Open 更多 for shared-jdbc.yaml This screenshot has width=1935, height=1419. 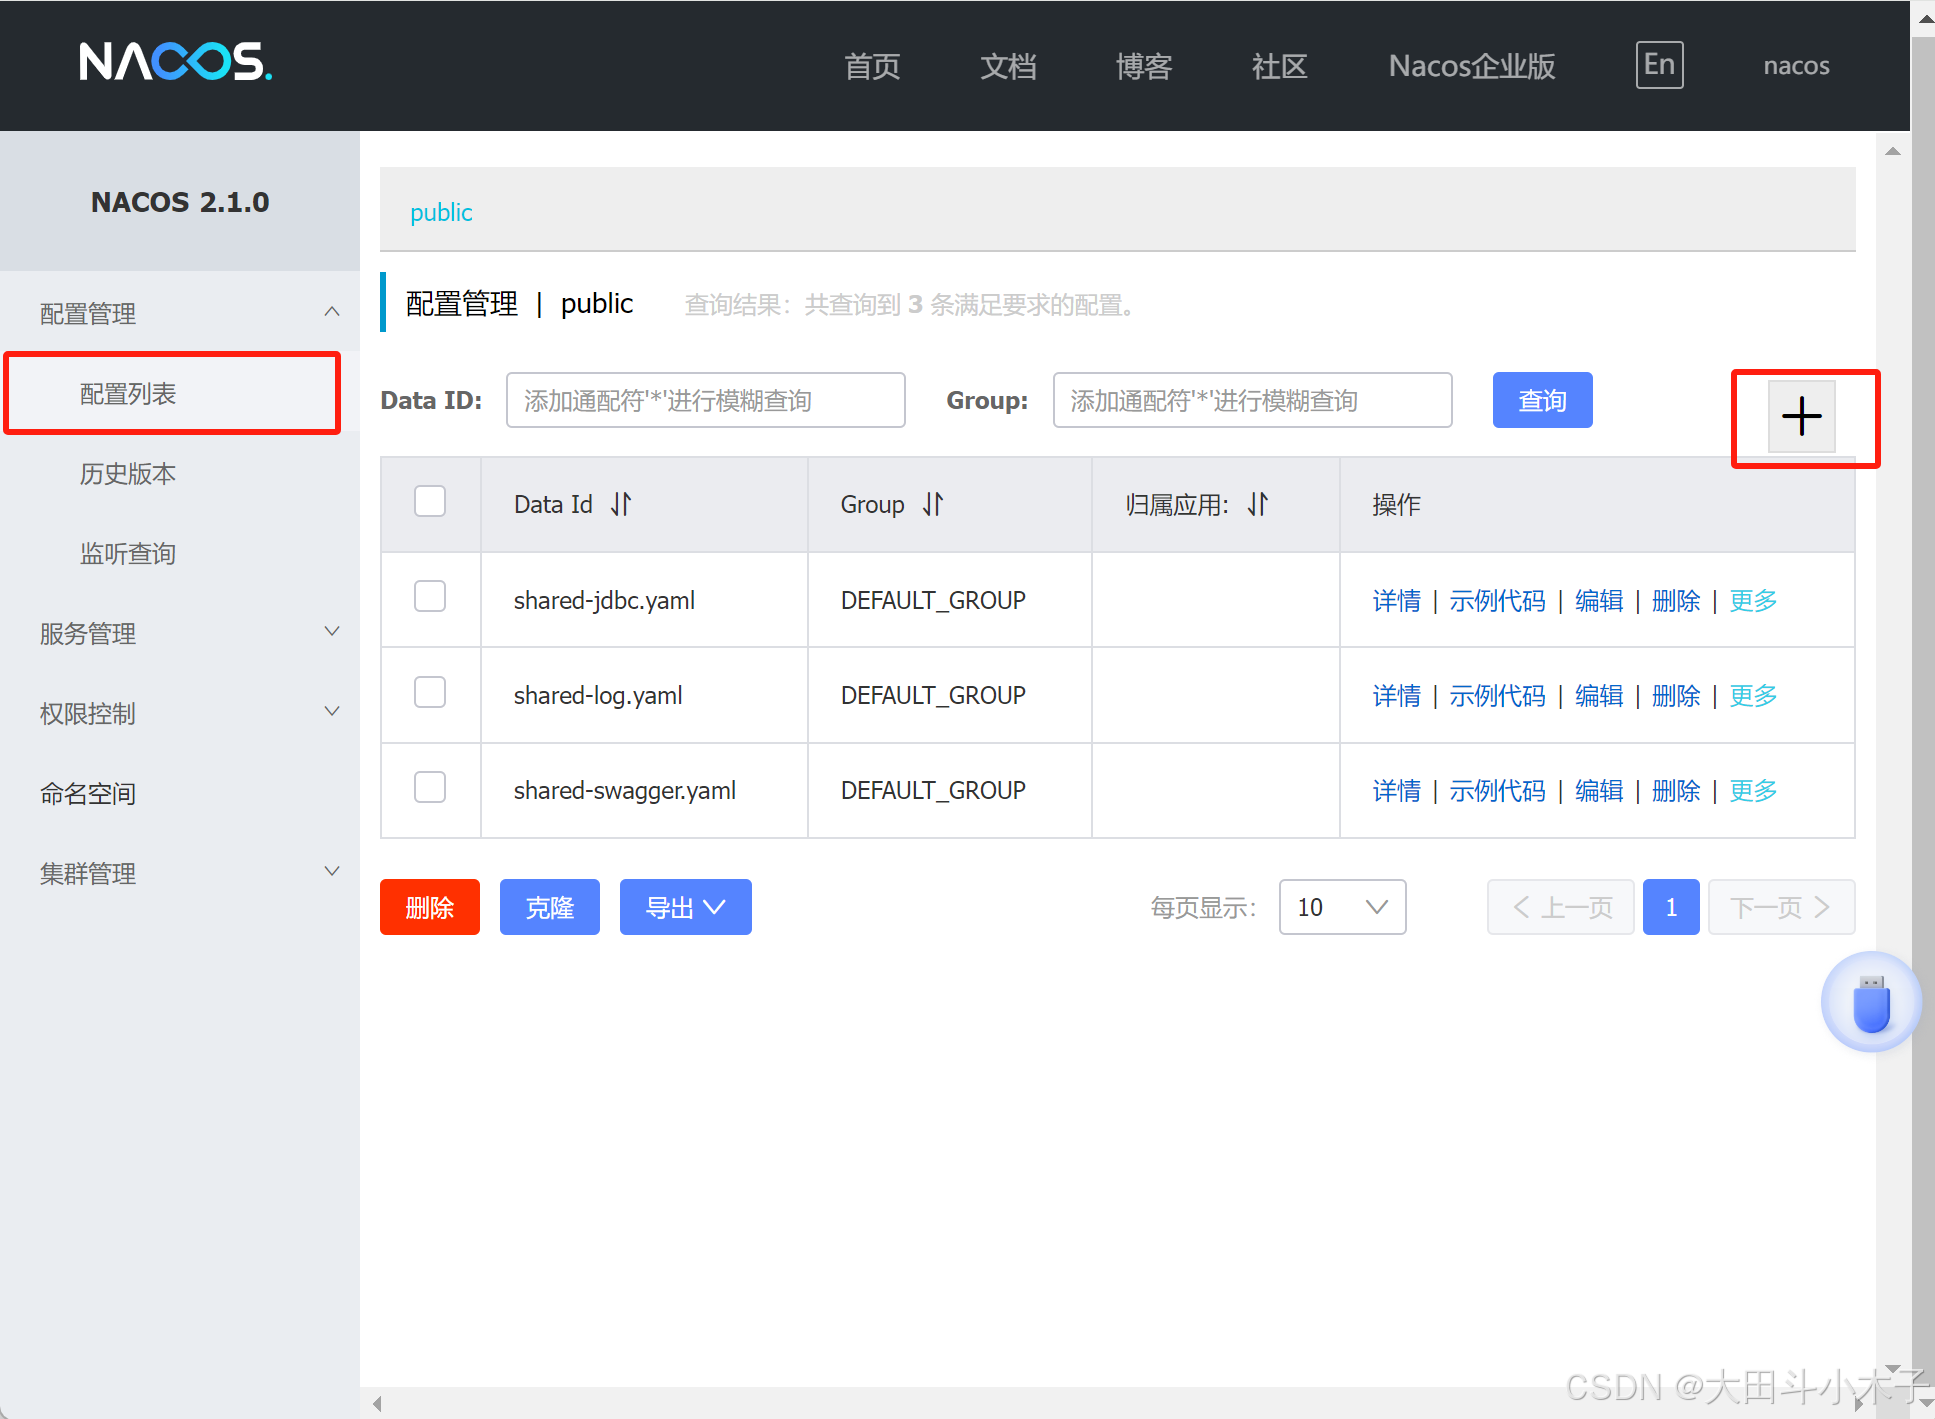[1753, 600]
